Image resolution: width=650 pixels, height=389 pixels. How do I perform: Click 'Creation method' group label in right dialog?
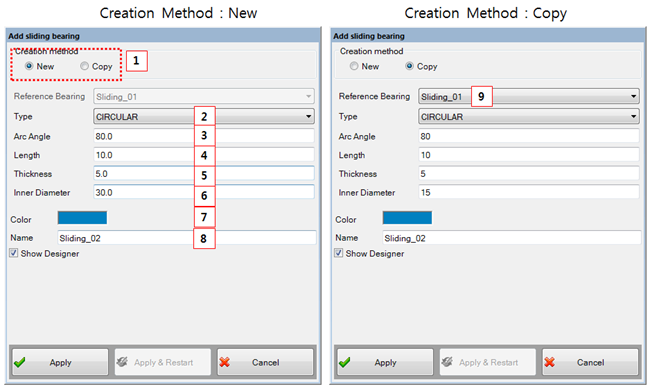[x=371, y=51]
